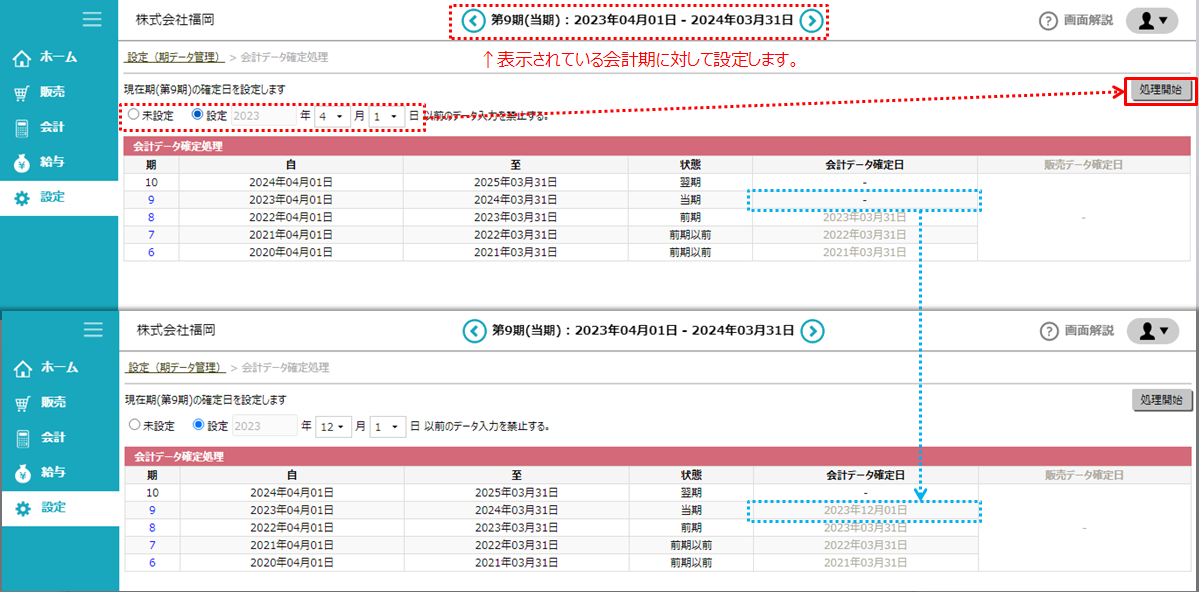Select the 設定 radio button in upper panel
Screen dimensions: 1199x592
point(197,115)
